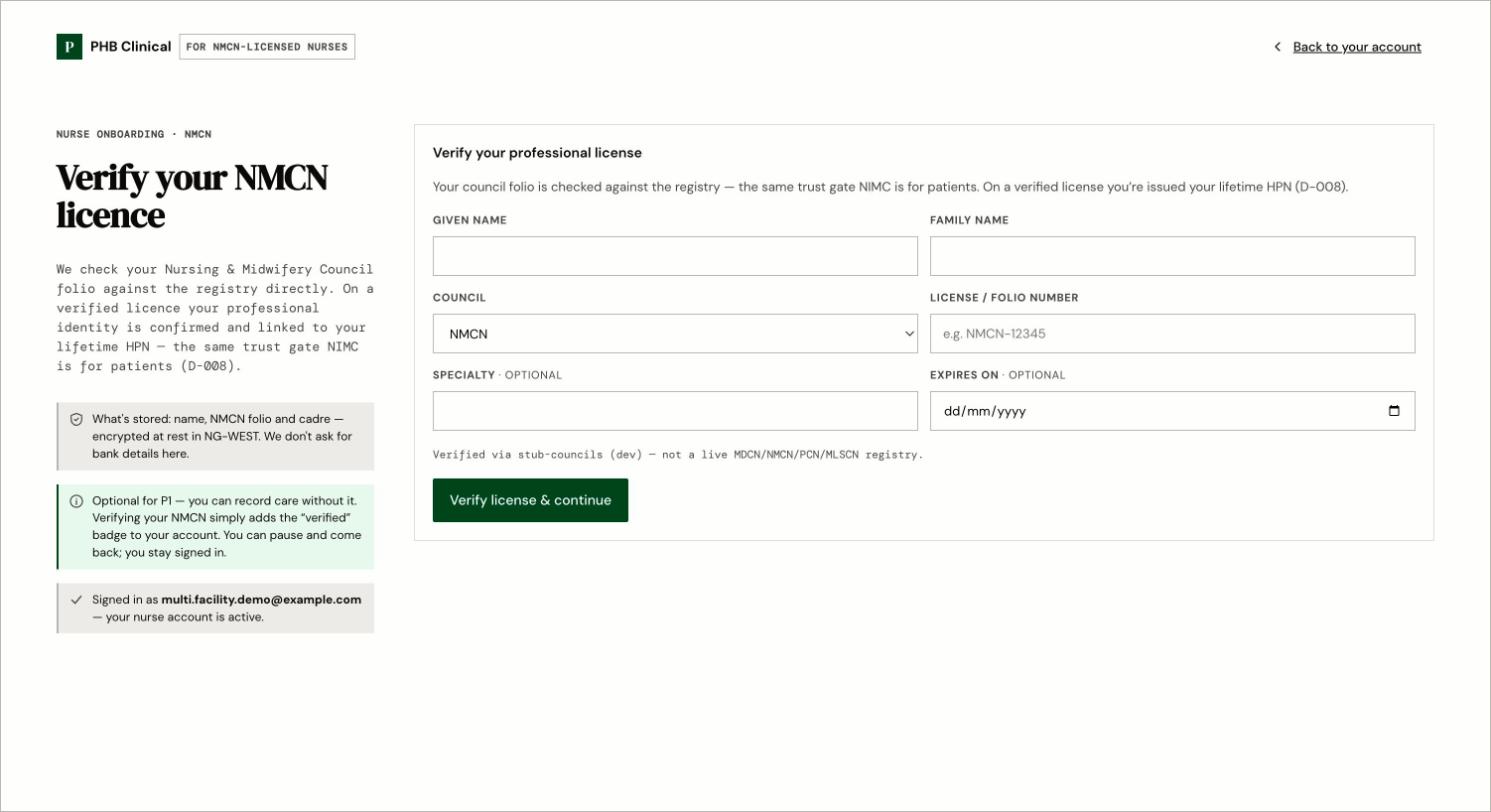The width and height of the screenshot is (1491, 812).
Task: Click the SPECIALTY · OPTIONAL label
Action: 497,375
